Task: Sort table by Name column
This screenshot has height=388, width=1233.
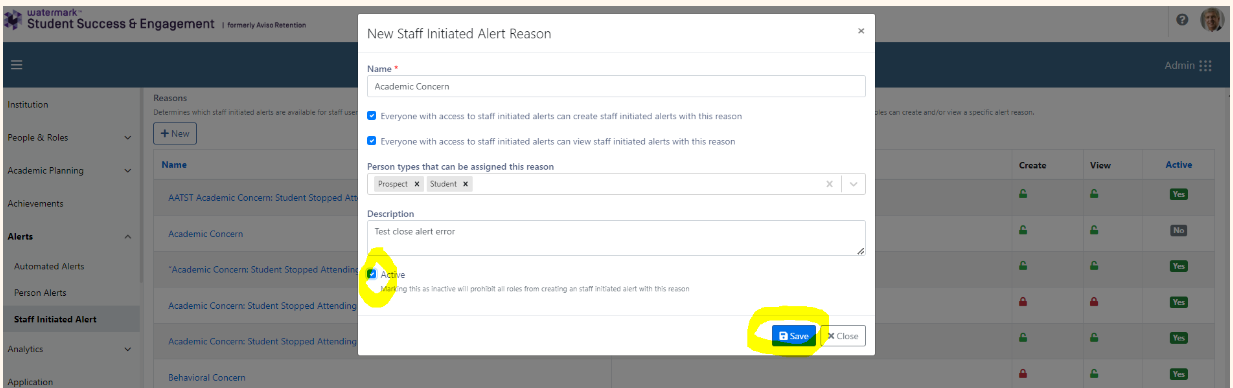Action: tap(174, 165)
